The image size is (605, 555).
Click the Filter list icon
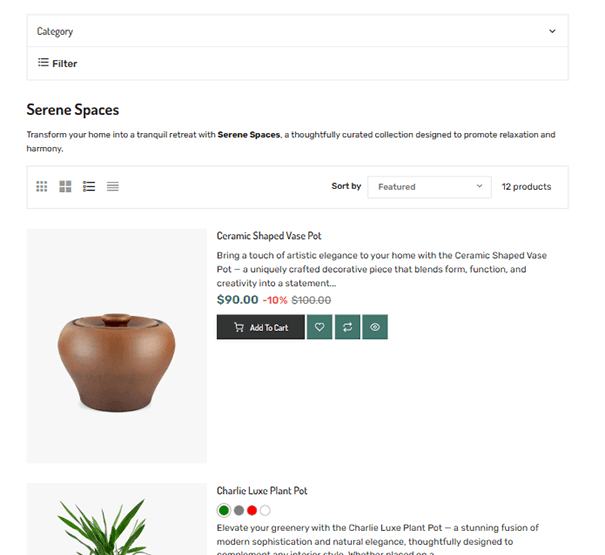tap(43, 63)
